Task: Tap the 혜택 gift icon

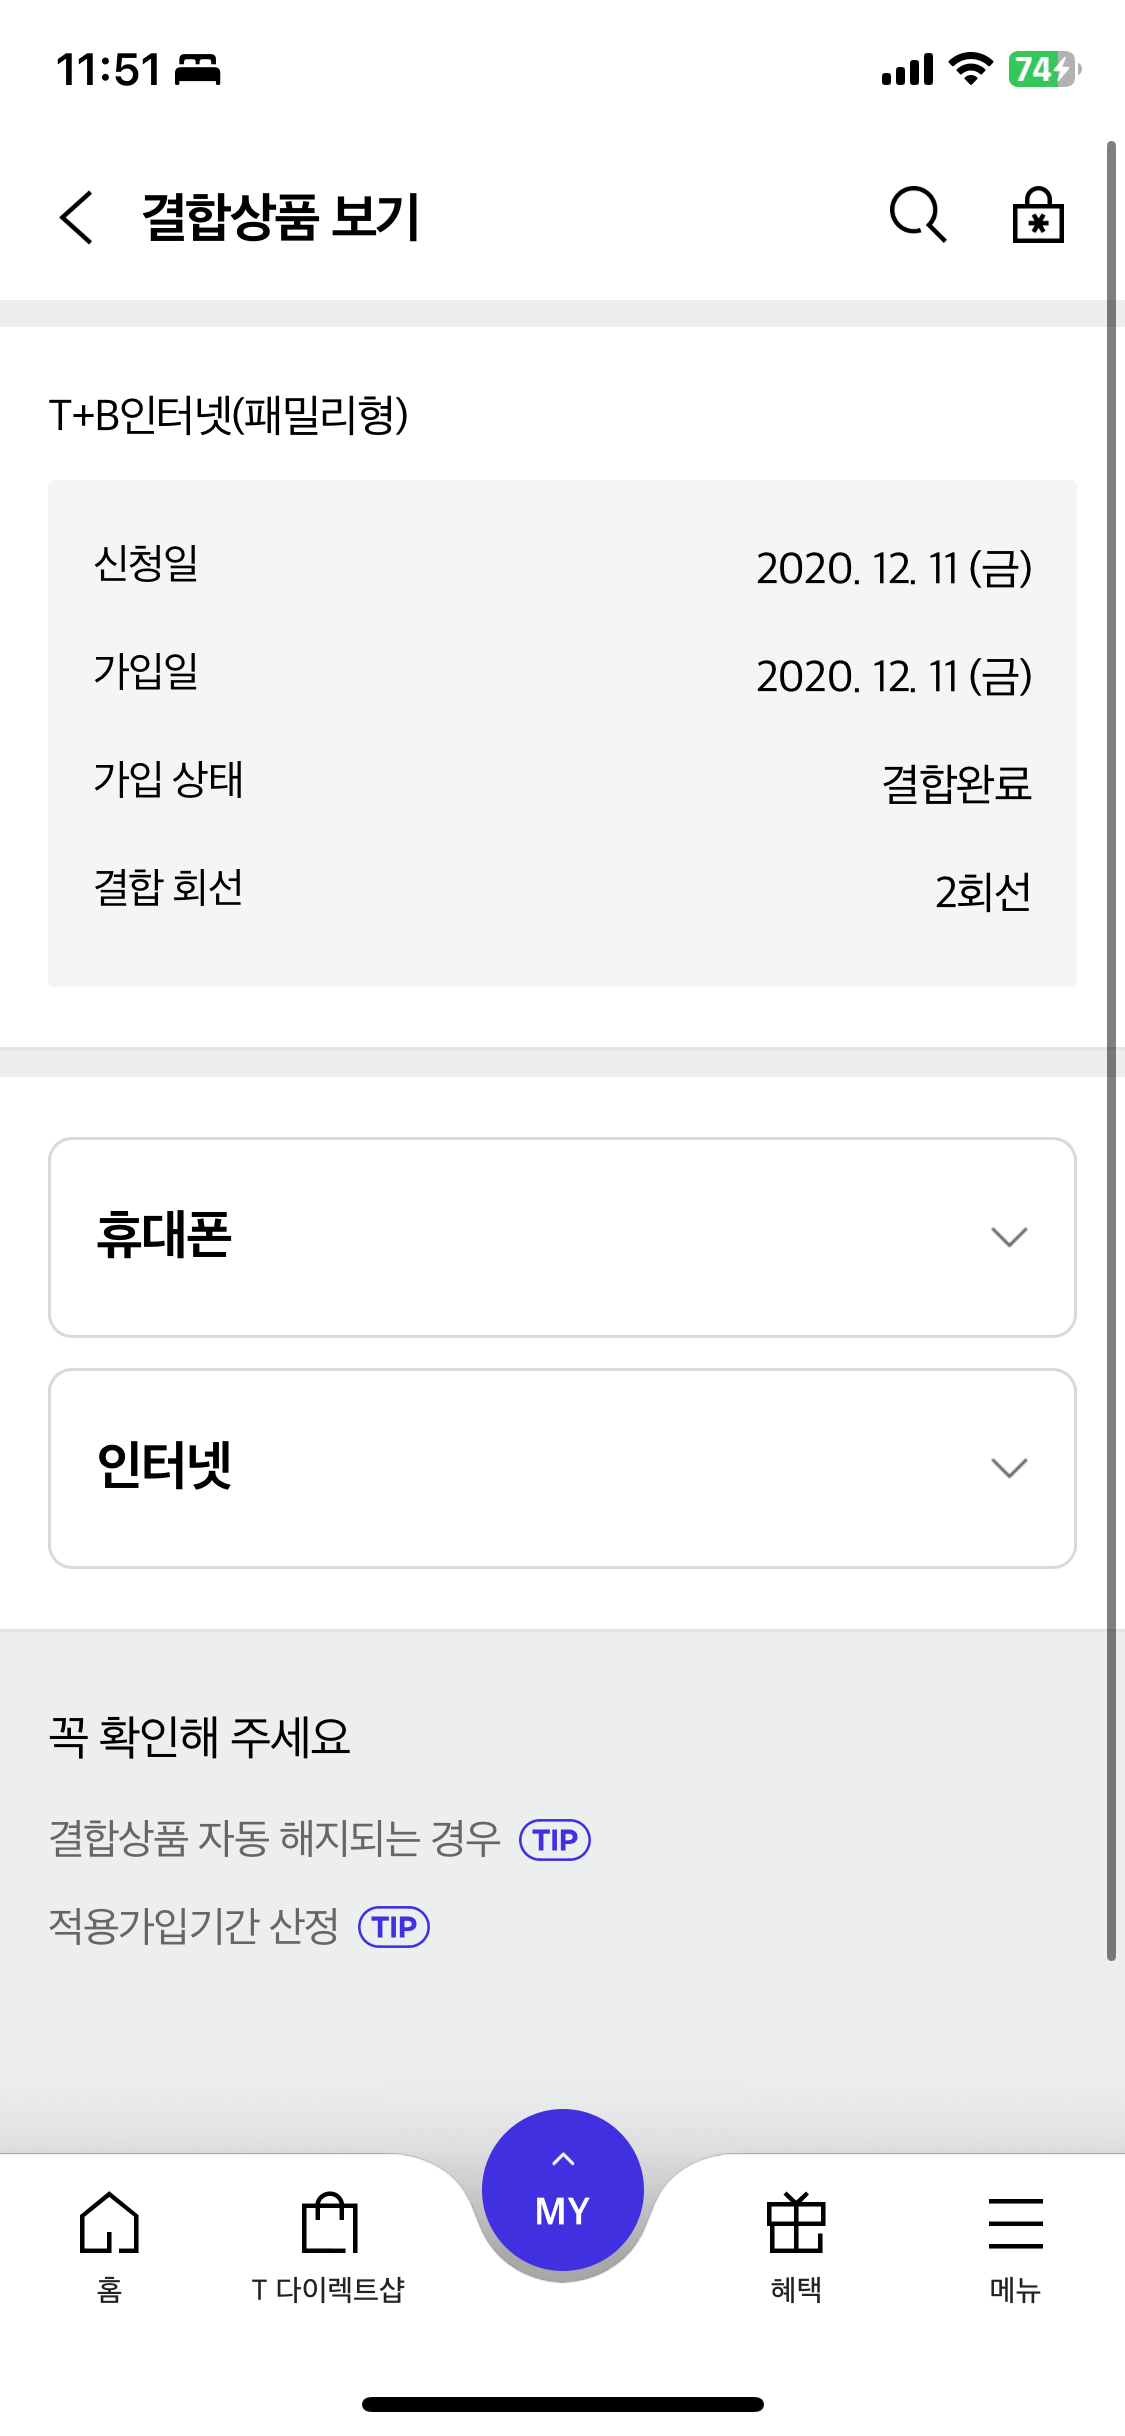Action: pyautogui.click(x=796, y=2225)
